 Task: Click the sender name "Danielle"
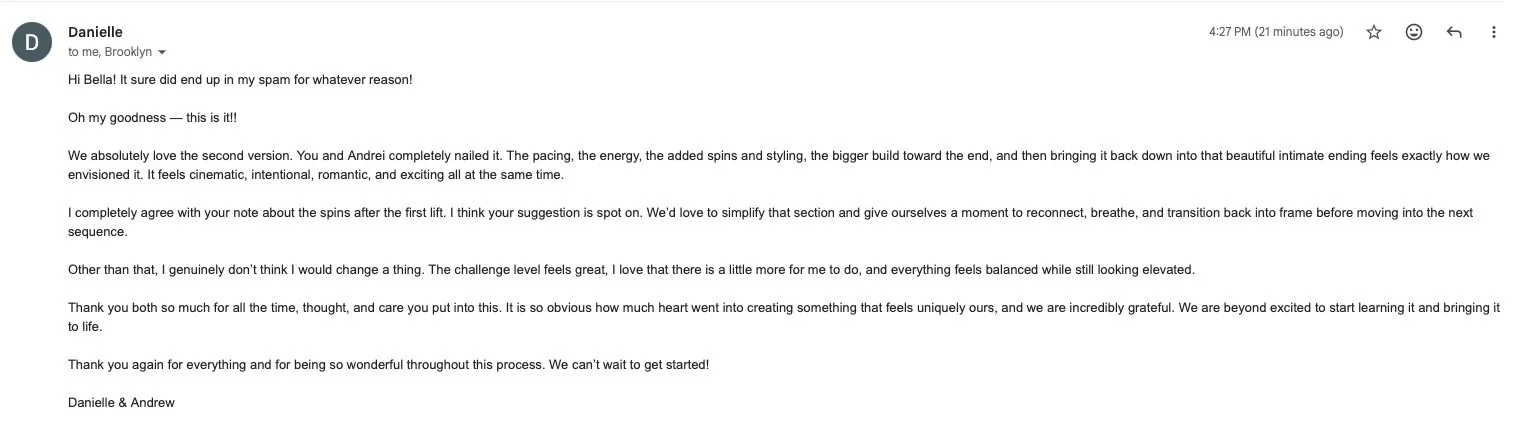pyautogui.click(x=95, y=32)
